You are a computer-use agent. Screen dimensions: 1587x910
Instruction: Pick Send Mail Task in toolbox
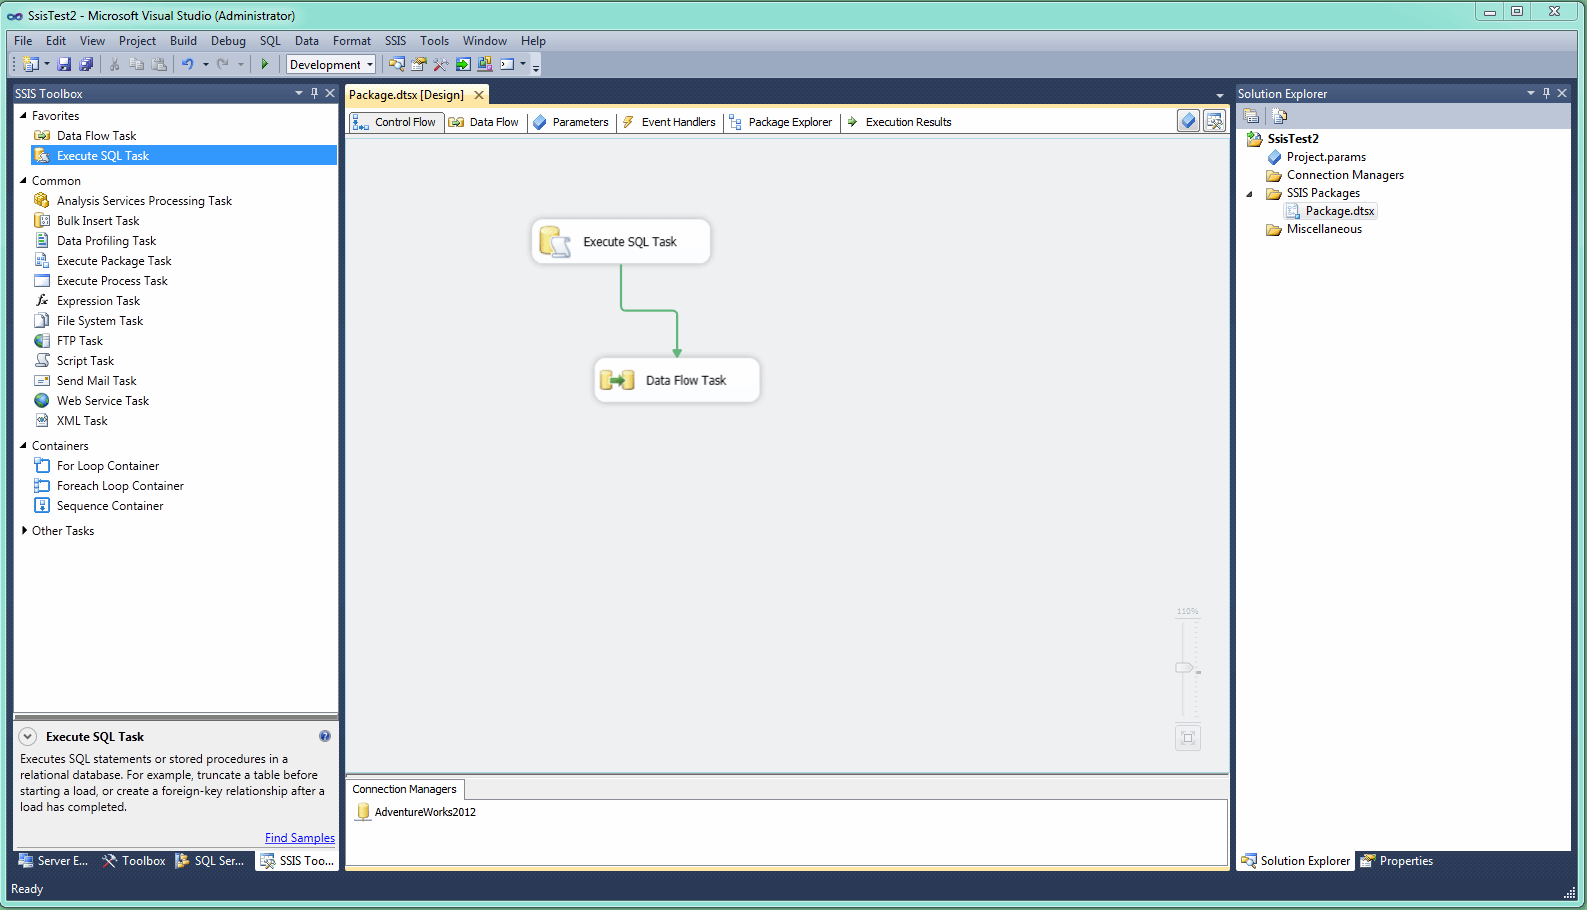[96, 381]
